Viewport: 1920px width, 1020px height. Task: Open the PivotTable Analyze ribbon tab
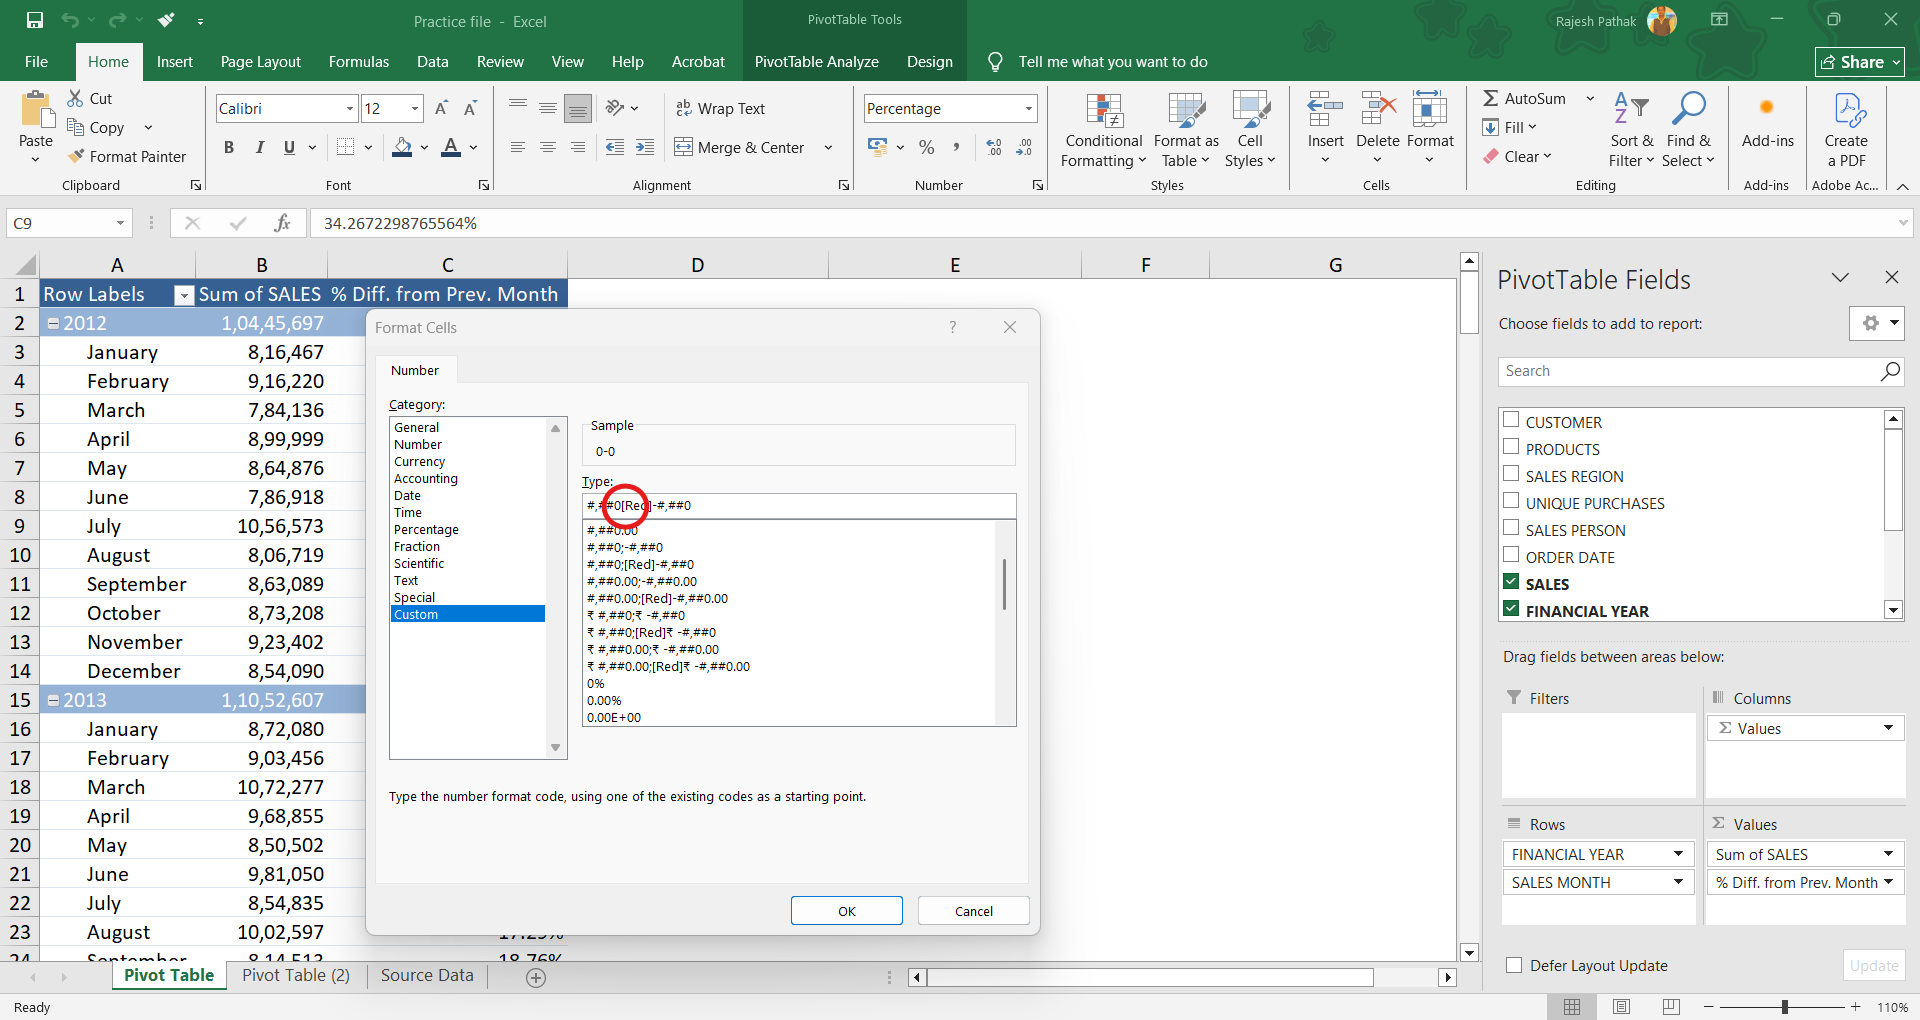pyautogui.click(x=816, y=62)
